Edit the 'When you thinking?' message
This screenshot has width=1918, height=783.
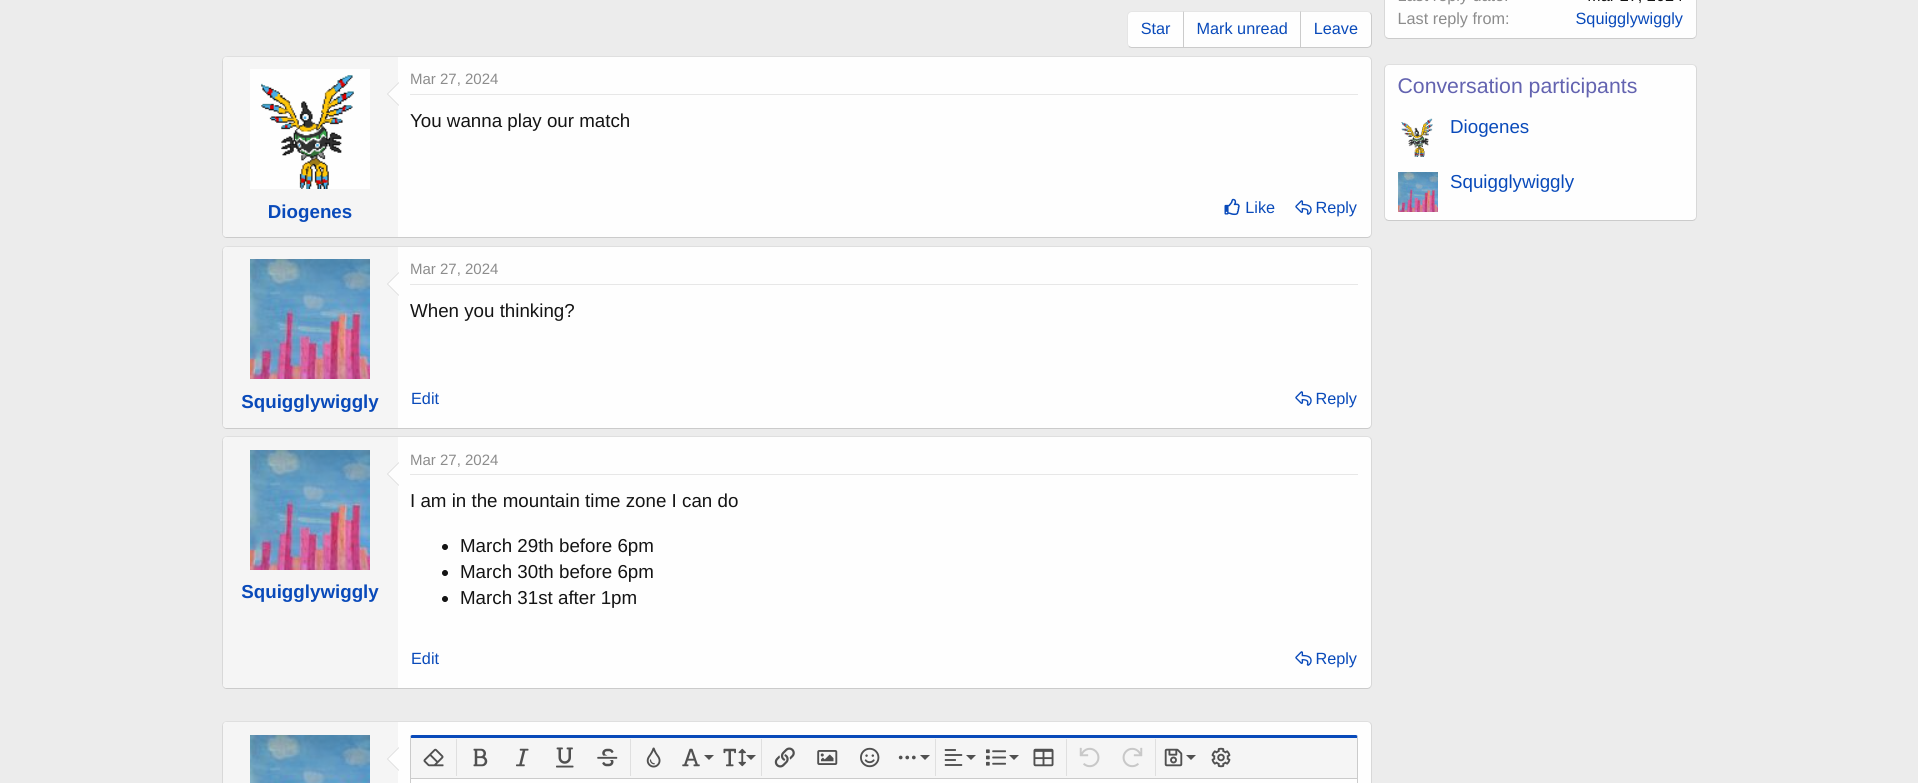click(x=425, y=399)
